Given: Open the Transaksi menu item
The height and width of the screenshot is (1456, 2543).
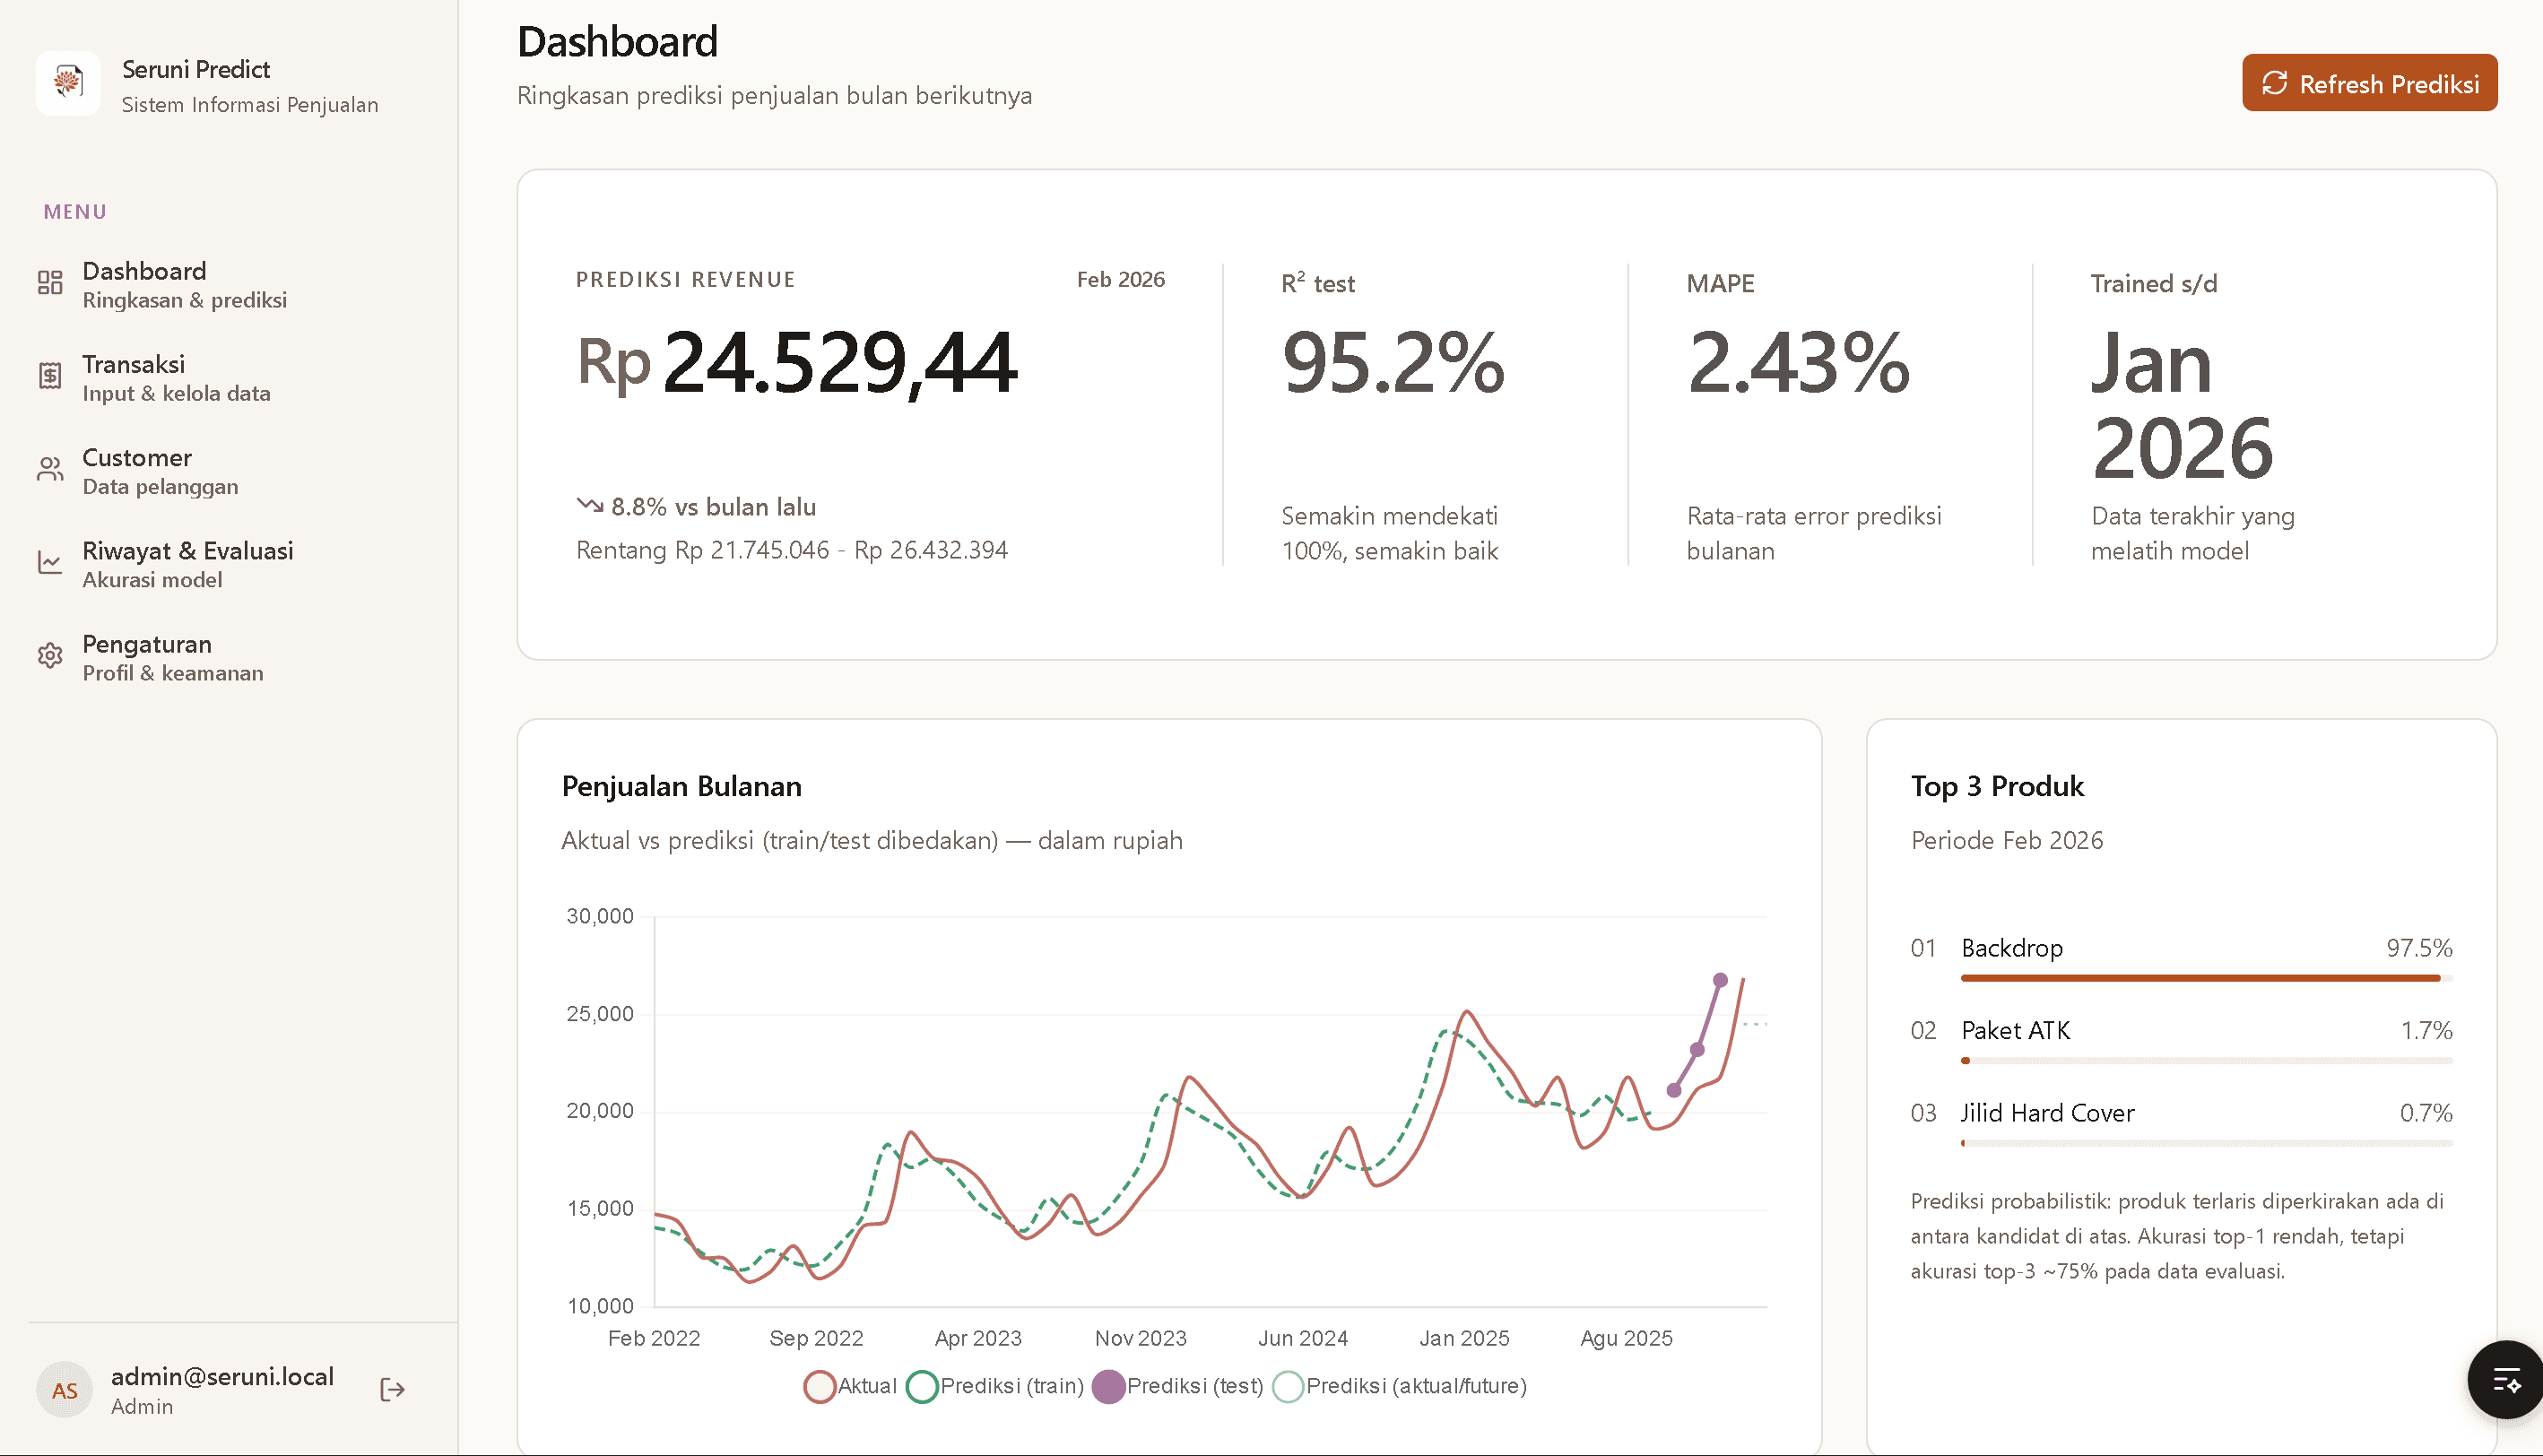Looking at the screenshot, I should click(x=230, y=377).
